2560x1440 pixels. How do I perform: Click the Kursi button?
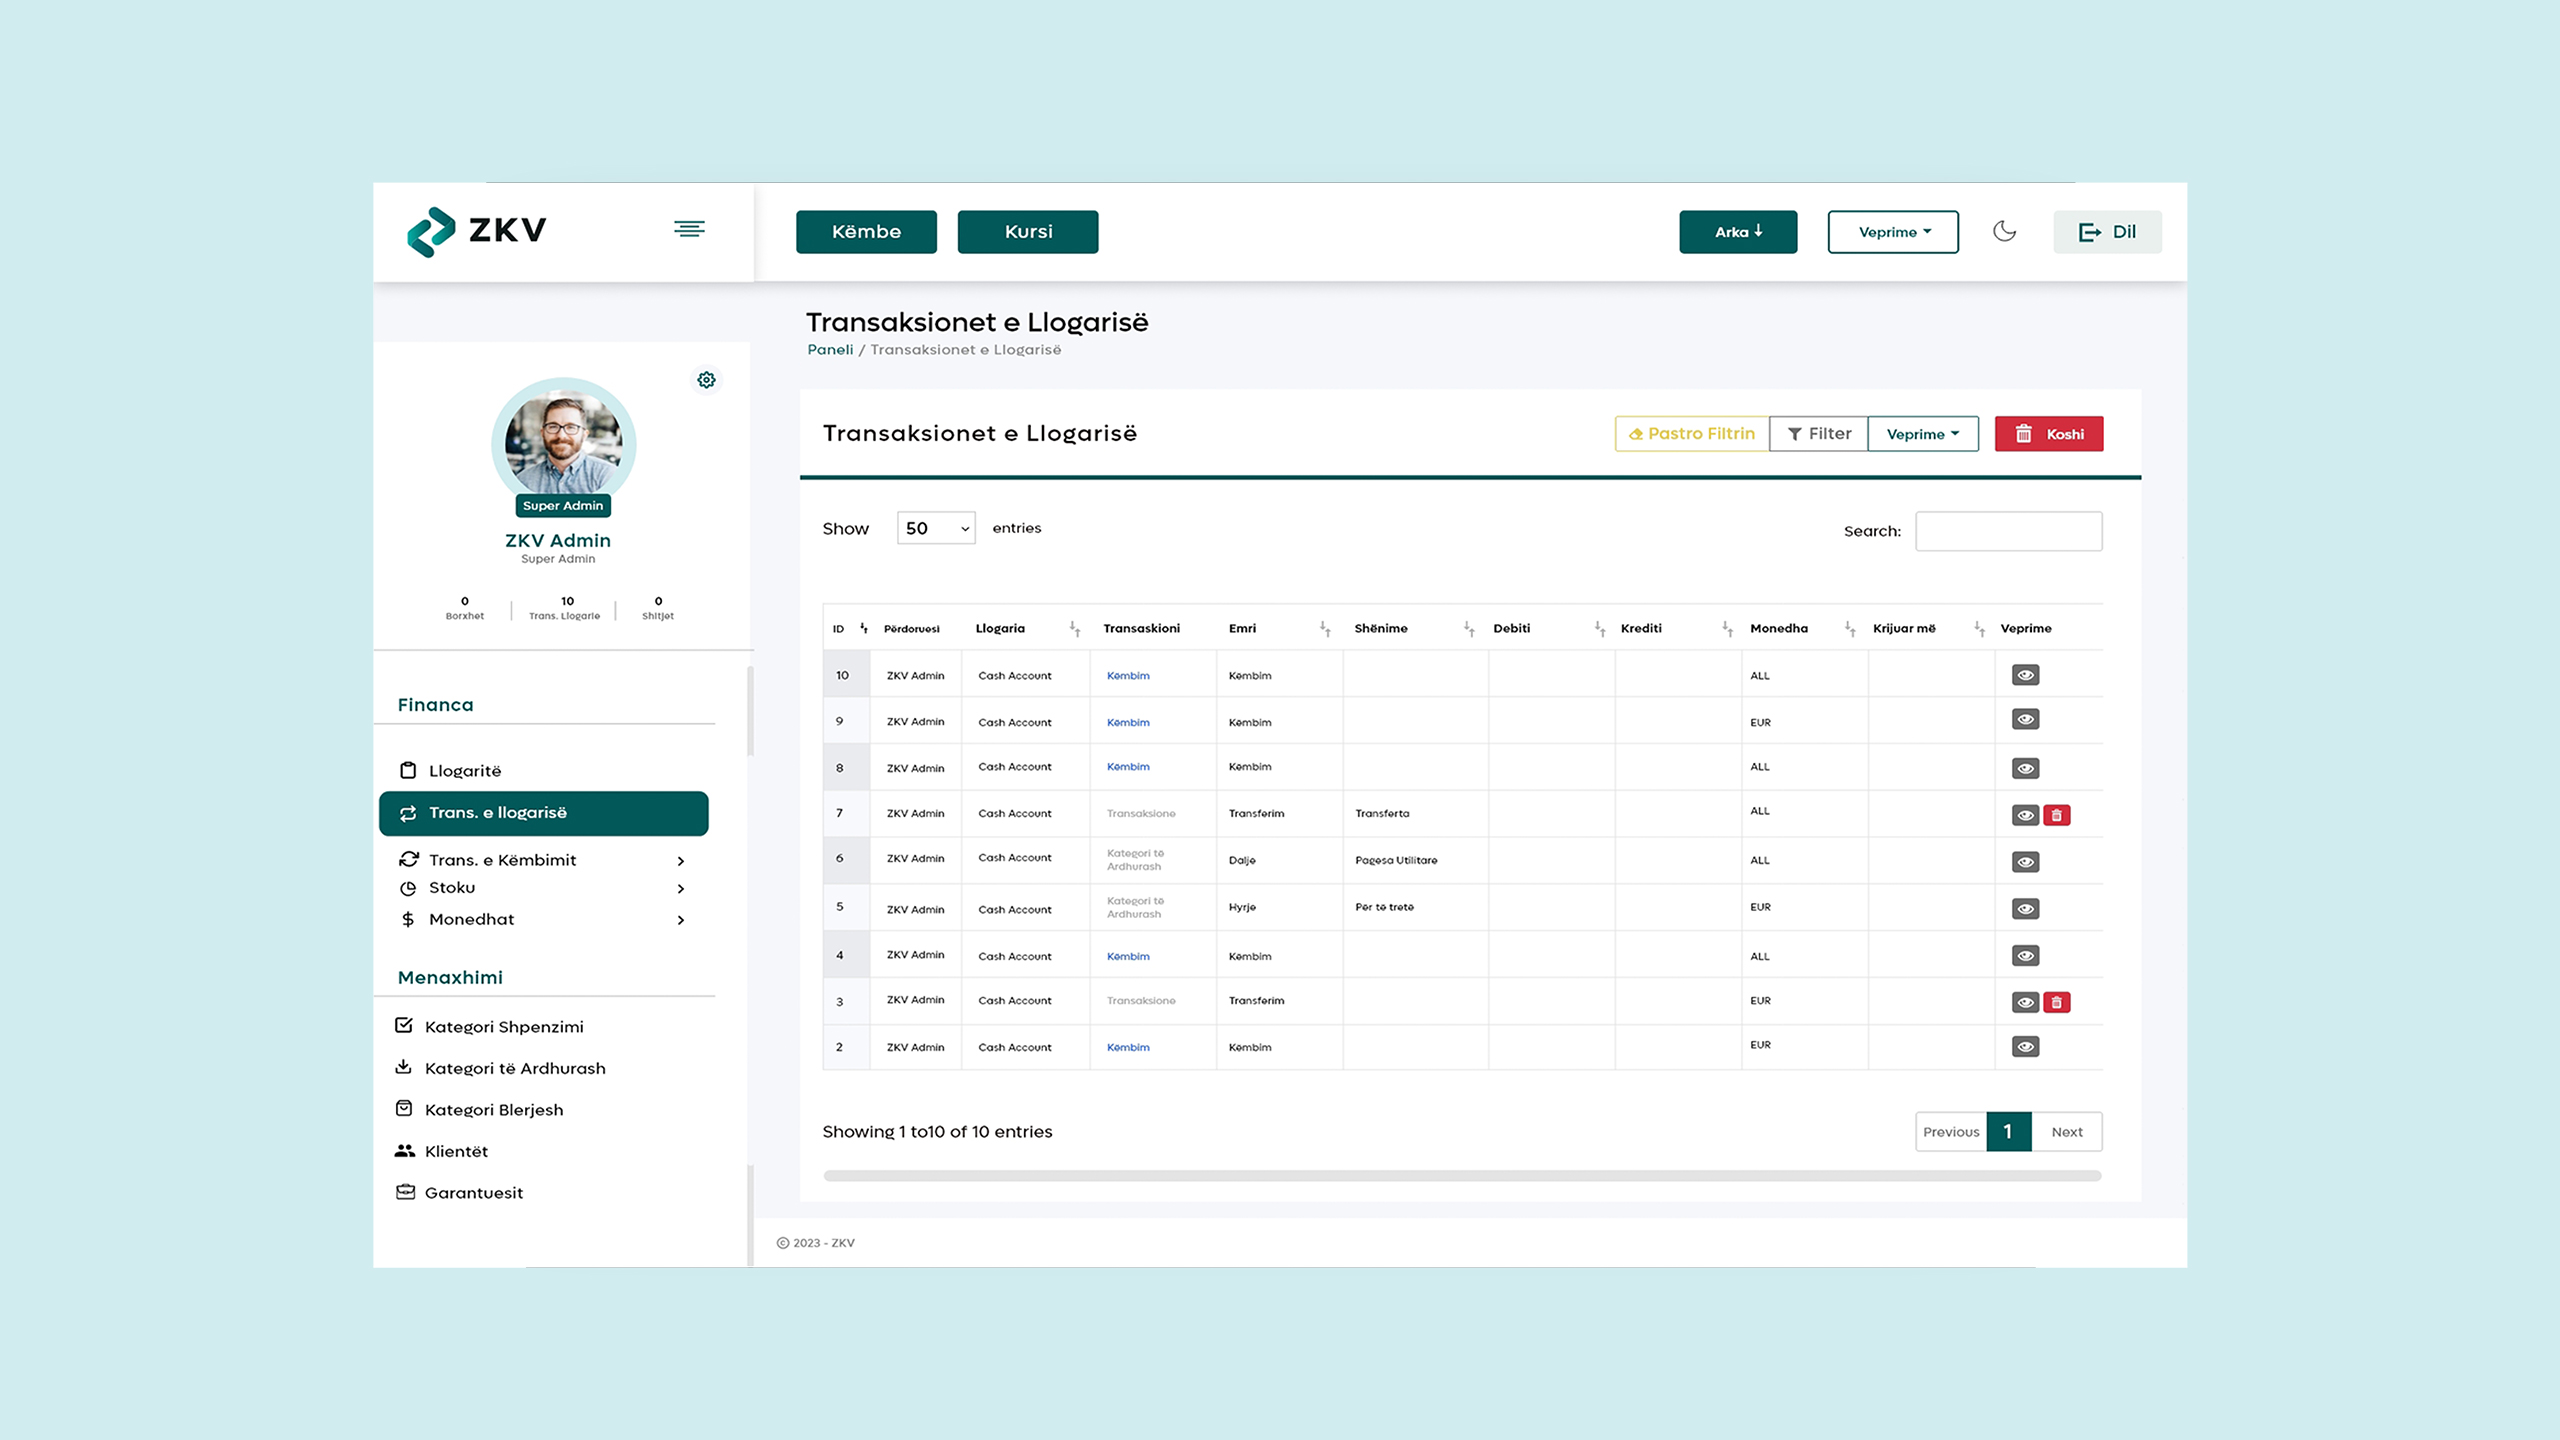[x=1027, y=232]
